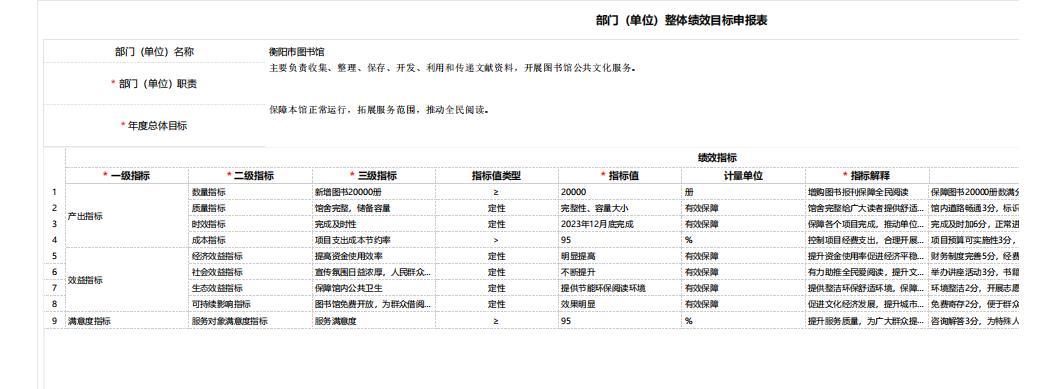Click the 产出指标 merged cell
Screen dimensions: 1055x389
126,216
